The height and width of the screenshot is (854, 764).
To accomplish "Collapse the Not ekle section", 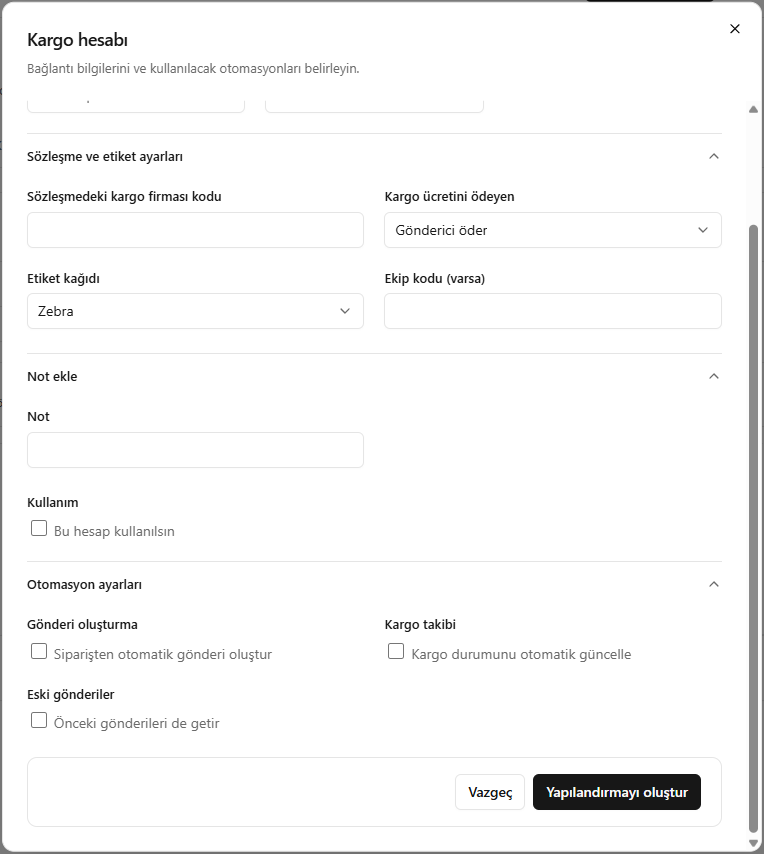I will tap(714, 376).
